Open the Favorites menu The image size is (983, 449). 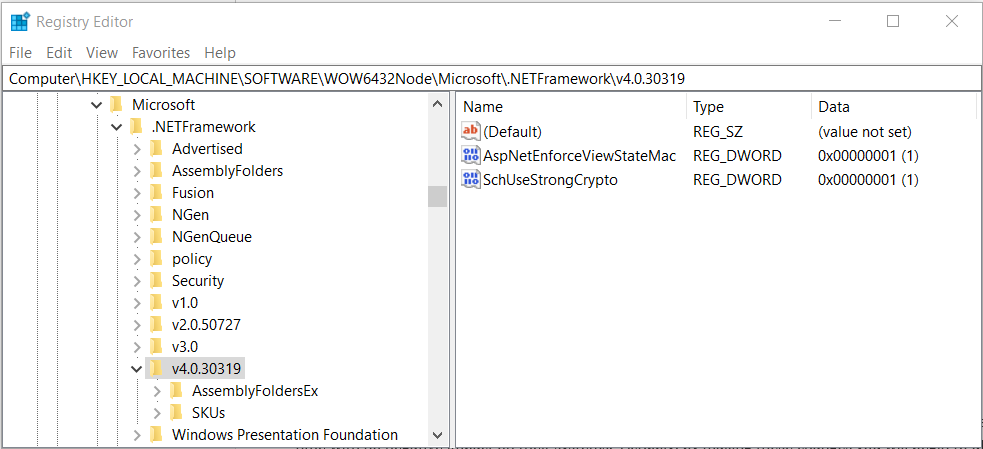point(161,52)
